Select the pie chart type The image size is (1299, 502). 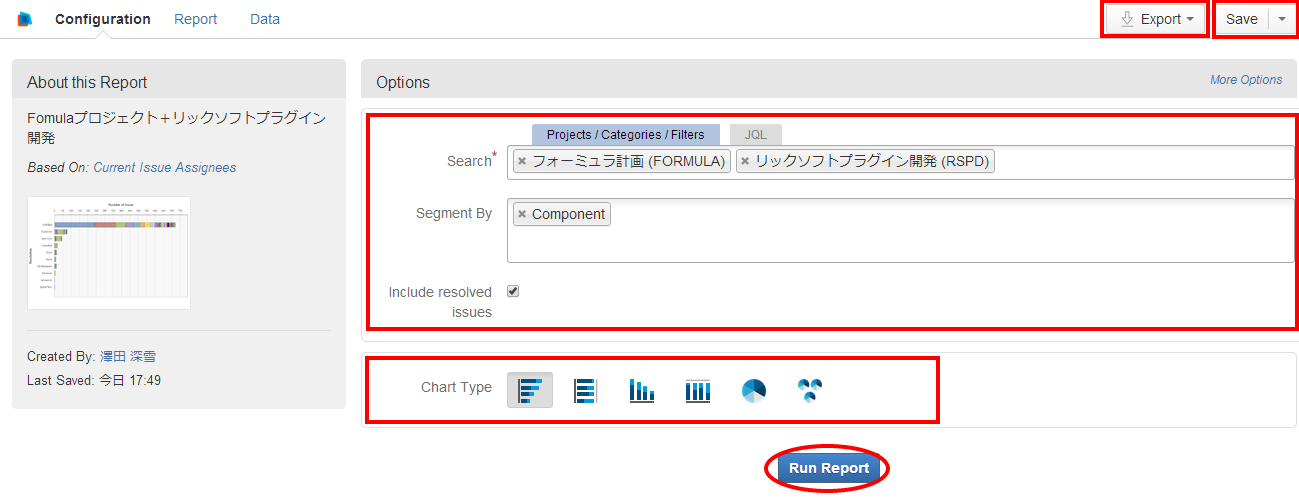(754, 390)
